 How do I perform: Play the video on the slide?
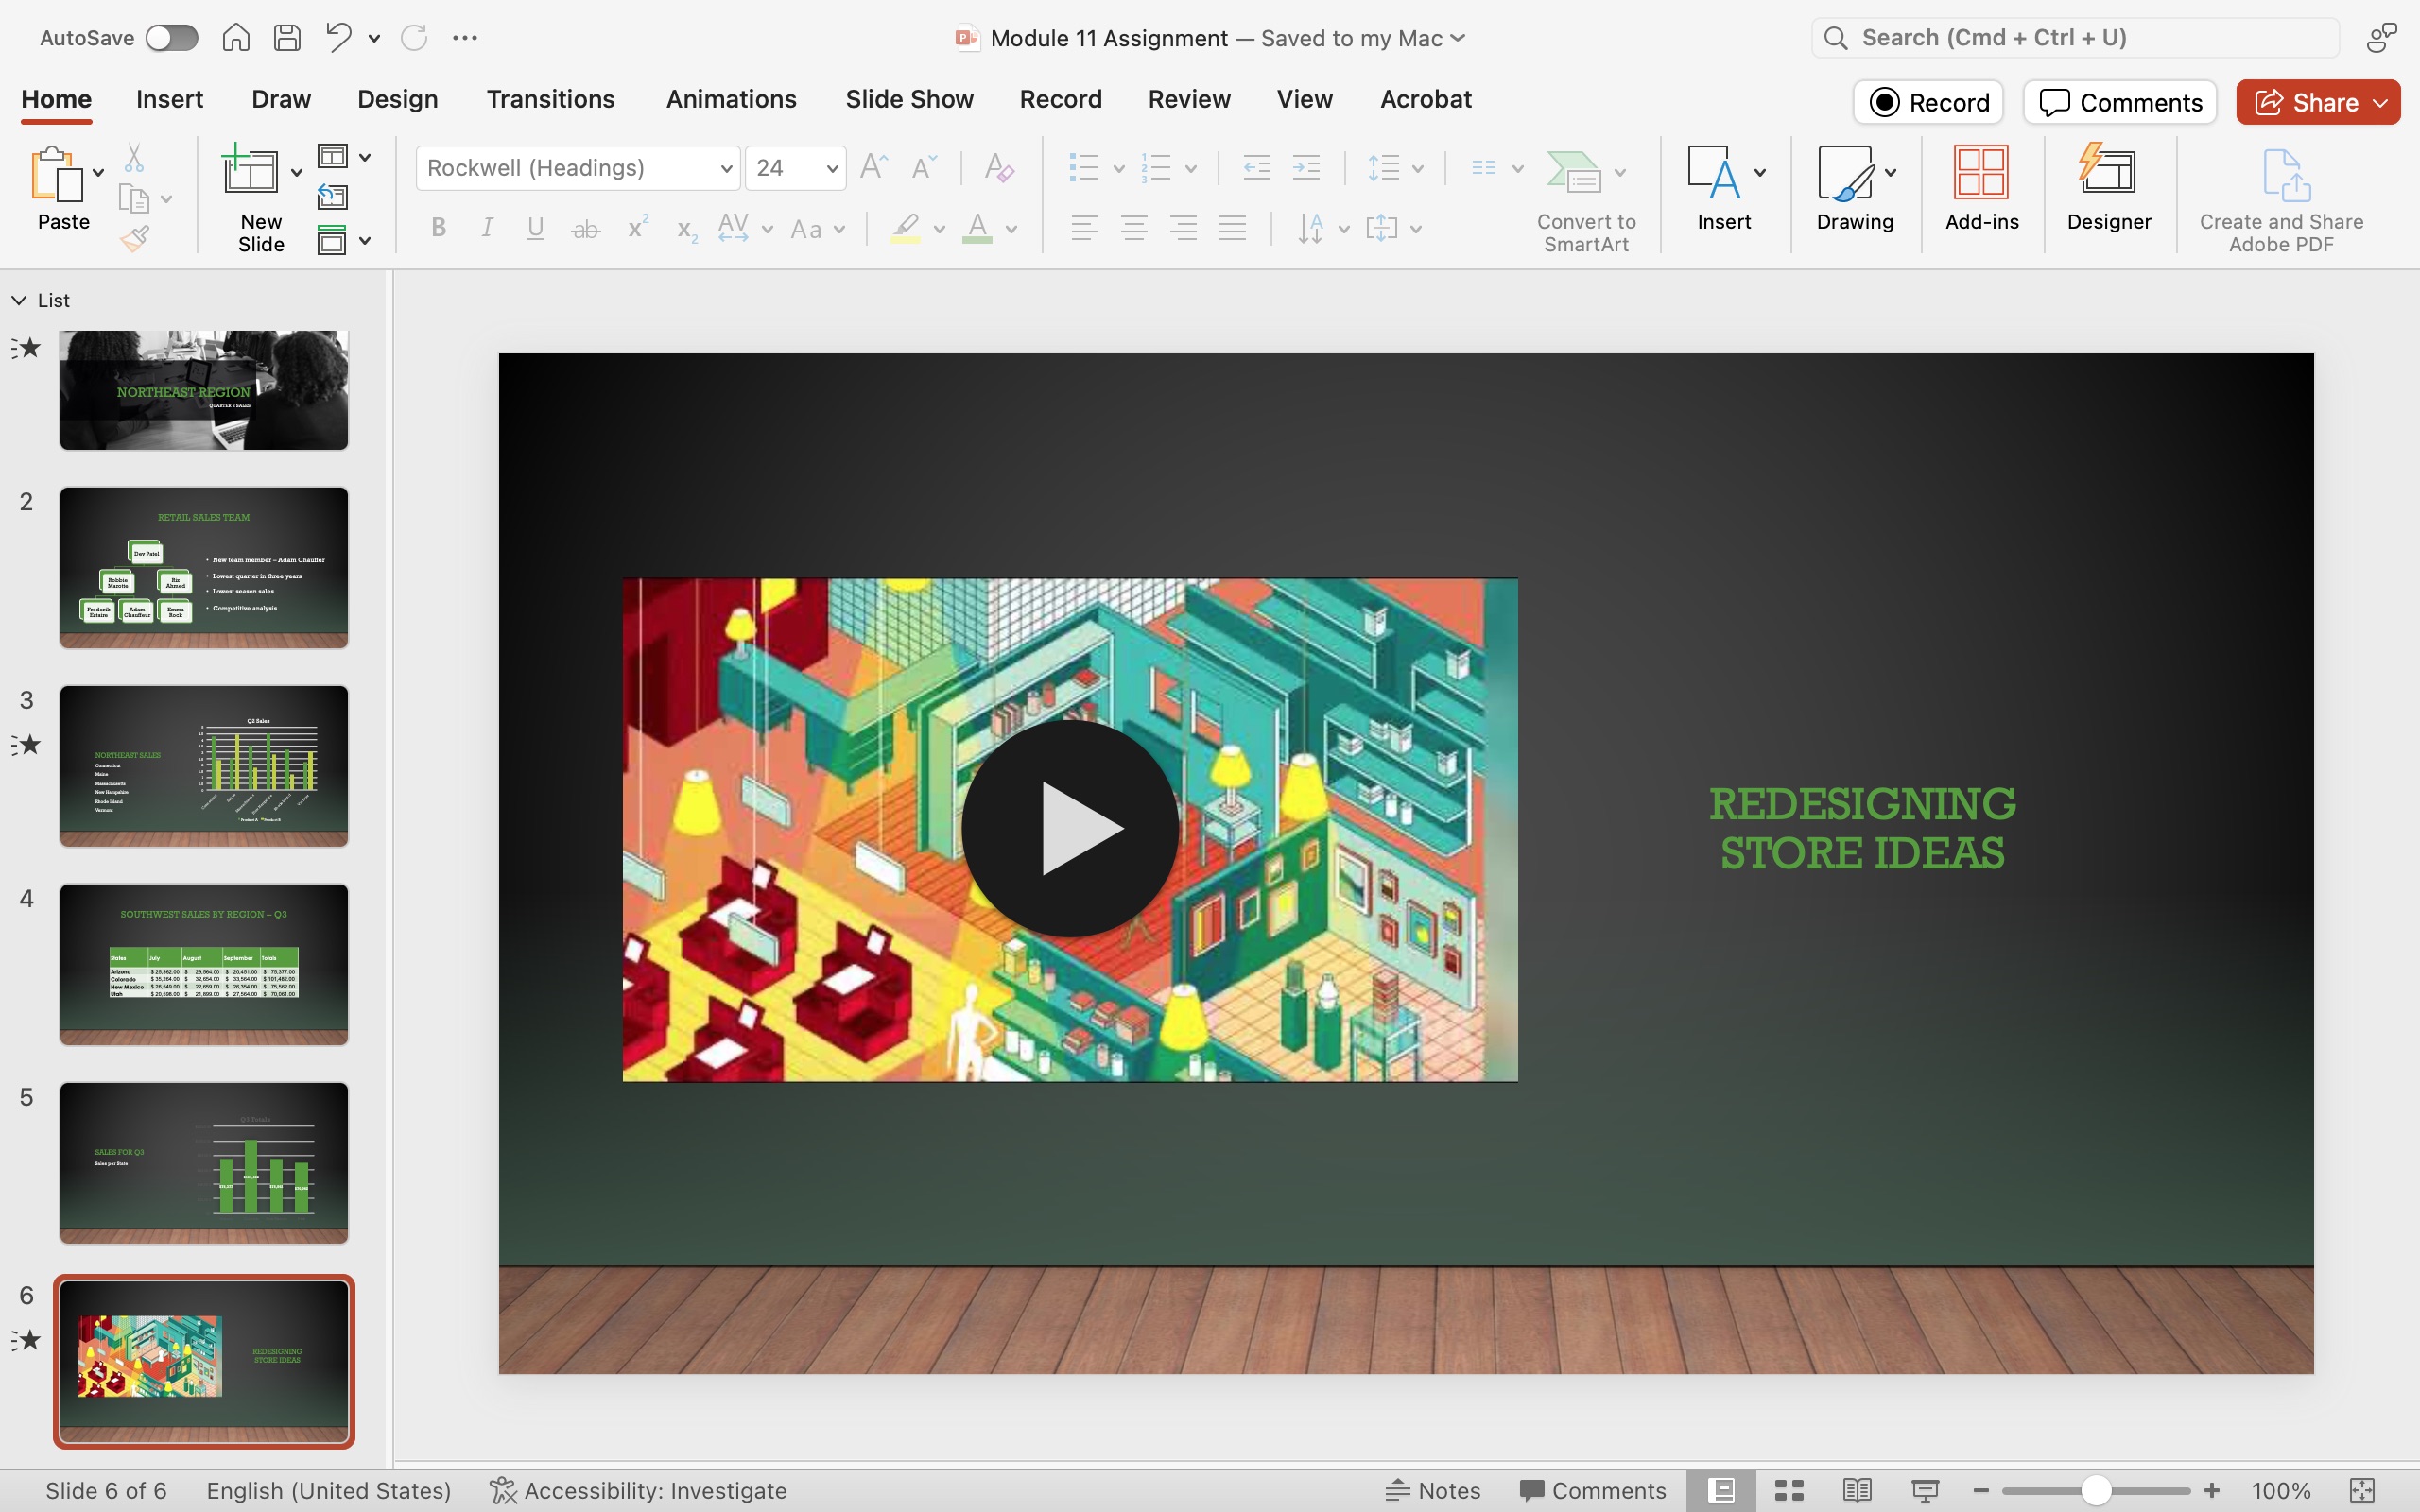[x=1069, y=828]
